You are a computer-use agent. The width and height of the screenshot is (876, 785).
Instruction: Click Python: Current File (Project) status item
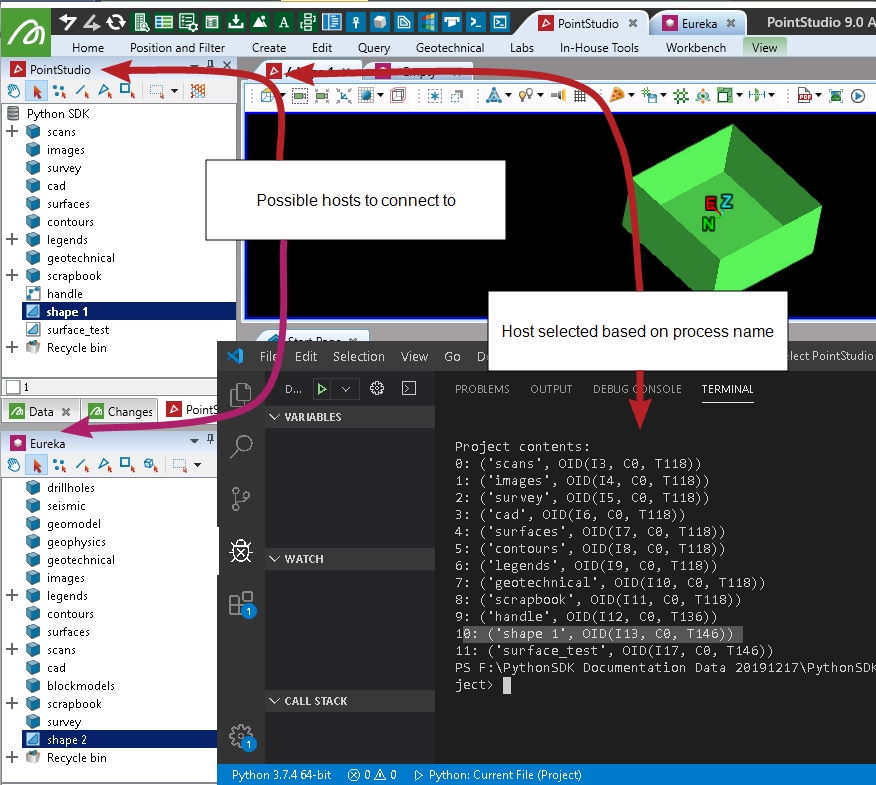click(x=498, y=775)
